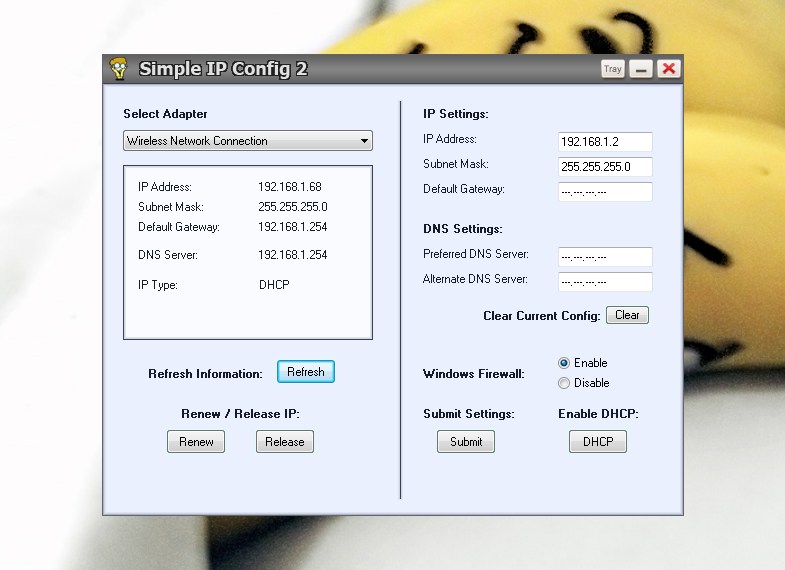Click the Clear Current Config label
Image resolution: width=785 pixels, height=570 pixels.
[542, 316]
